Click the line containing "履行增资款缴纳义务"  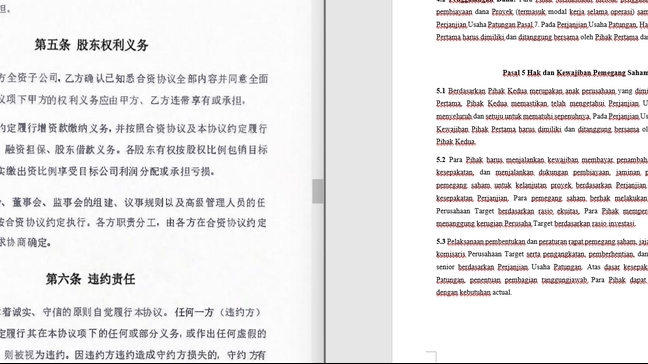134,129
